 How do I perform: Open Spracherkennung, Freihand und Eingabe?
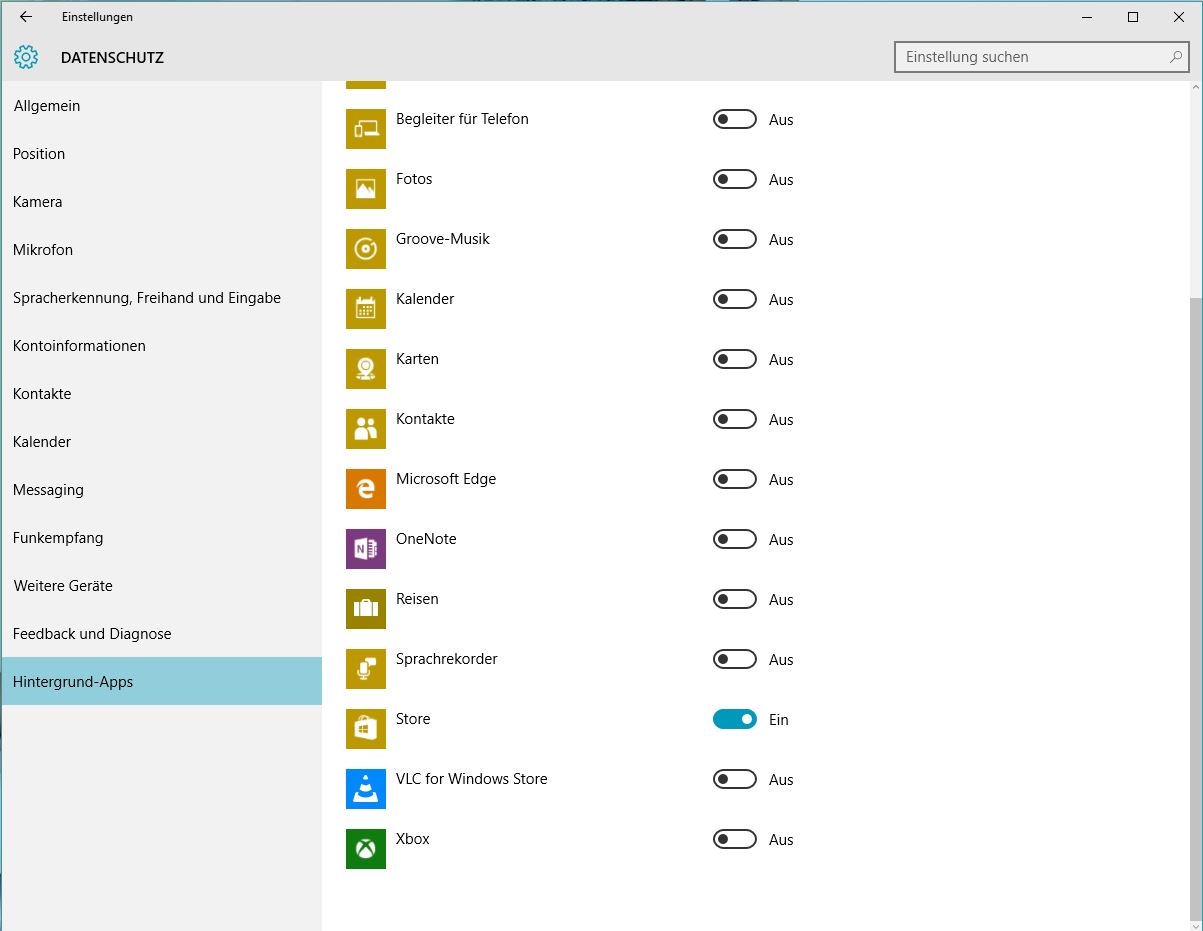point(161,298)
